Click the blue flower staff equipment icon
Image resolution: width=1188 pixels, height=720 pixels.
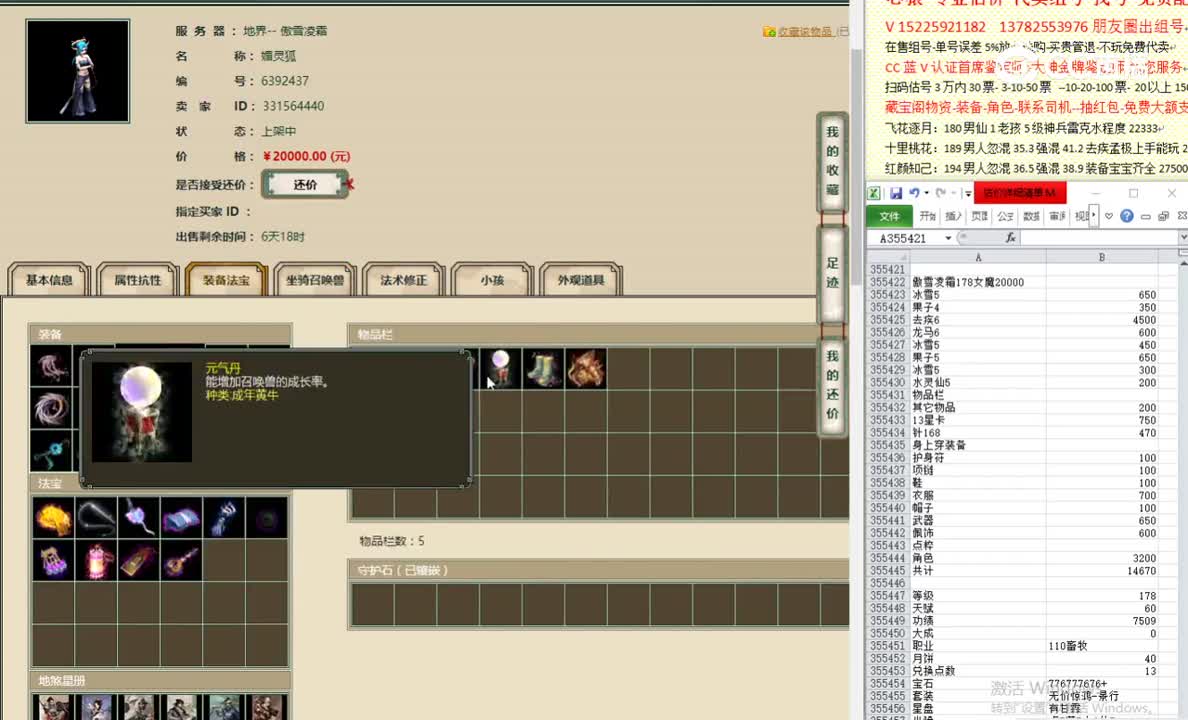pos(51,451)
